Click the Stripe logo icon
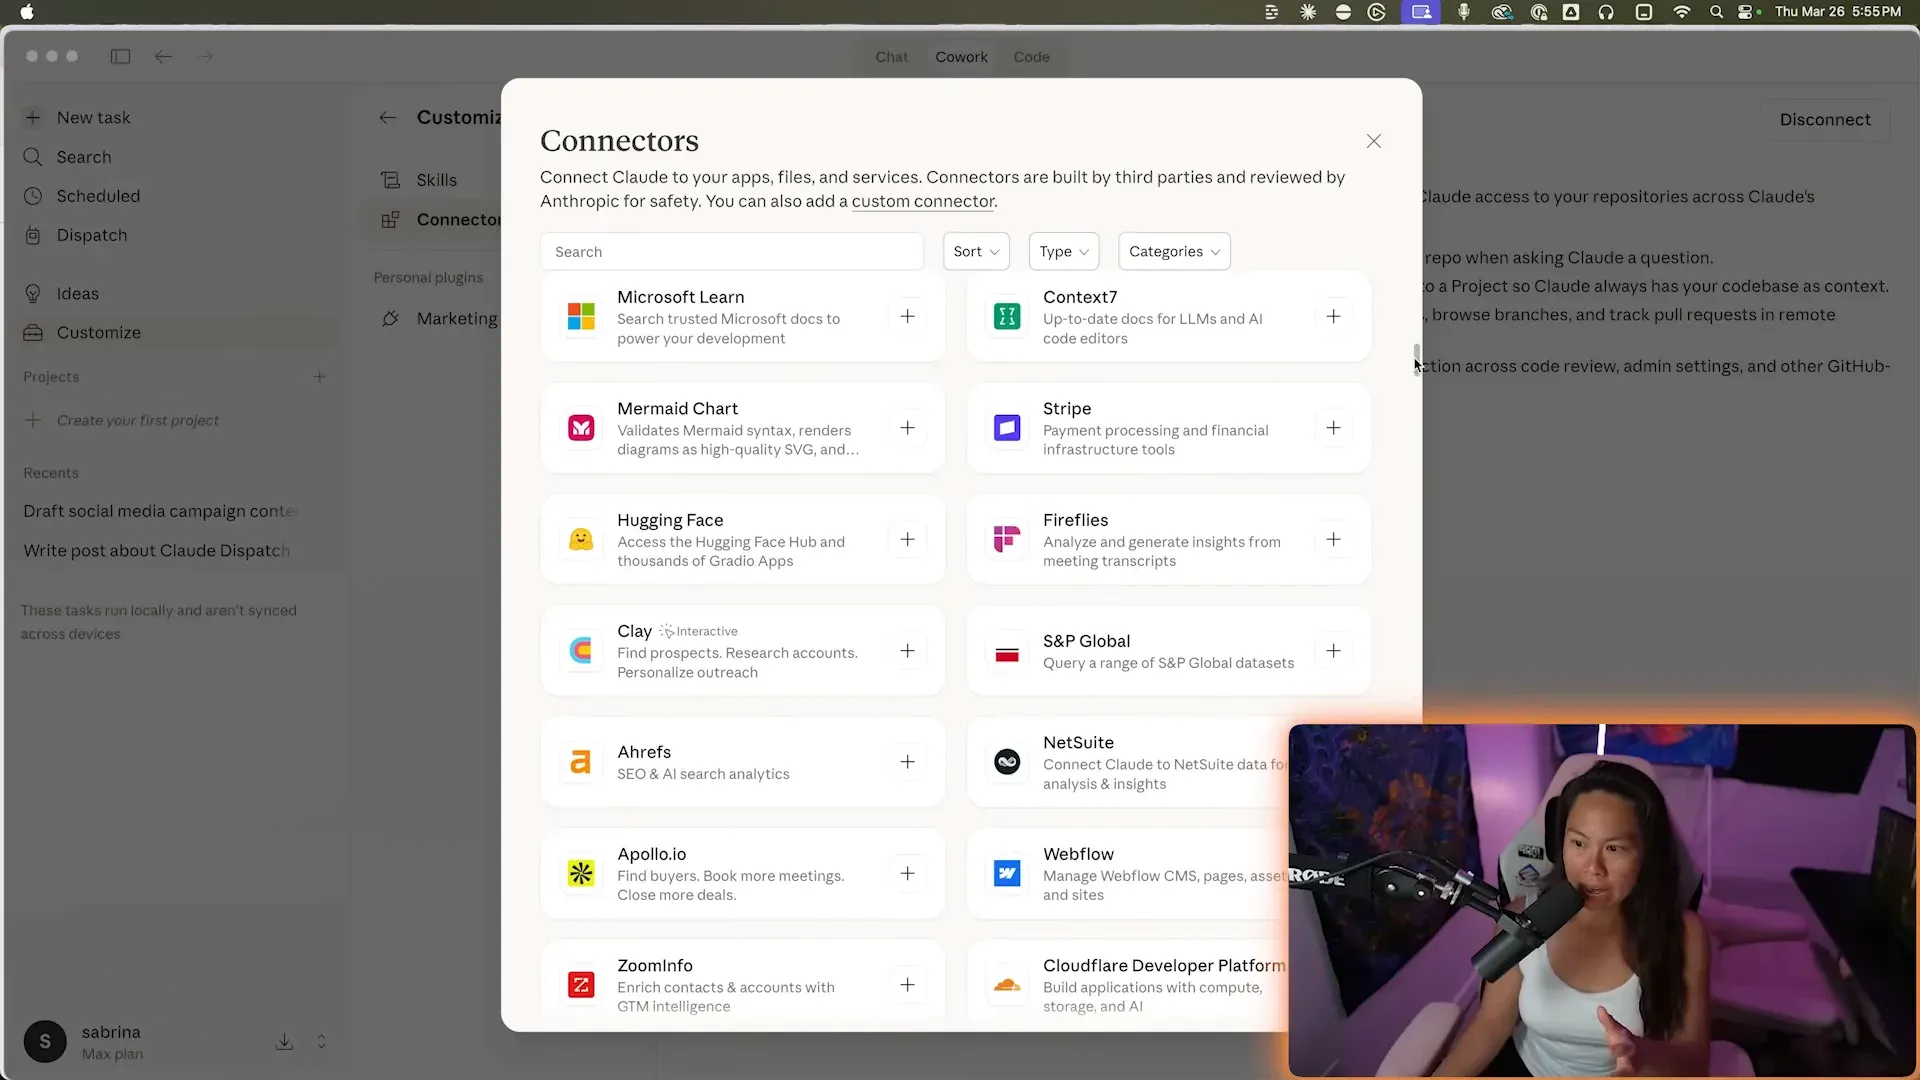This screenshot has height=1080, width=1920. point(1007,428)
